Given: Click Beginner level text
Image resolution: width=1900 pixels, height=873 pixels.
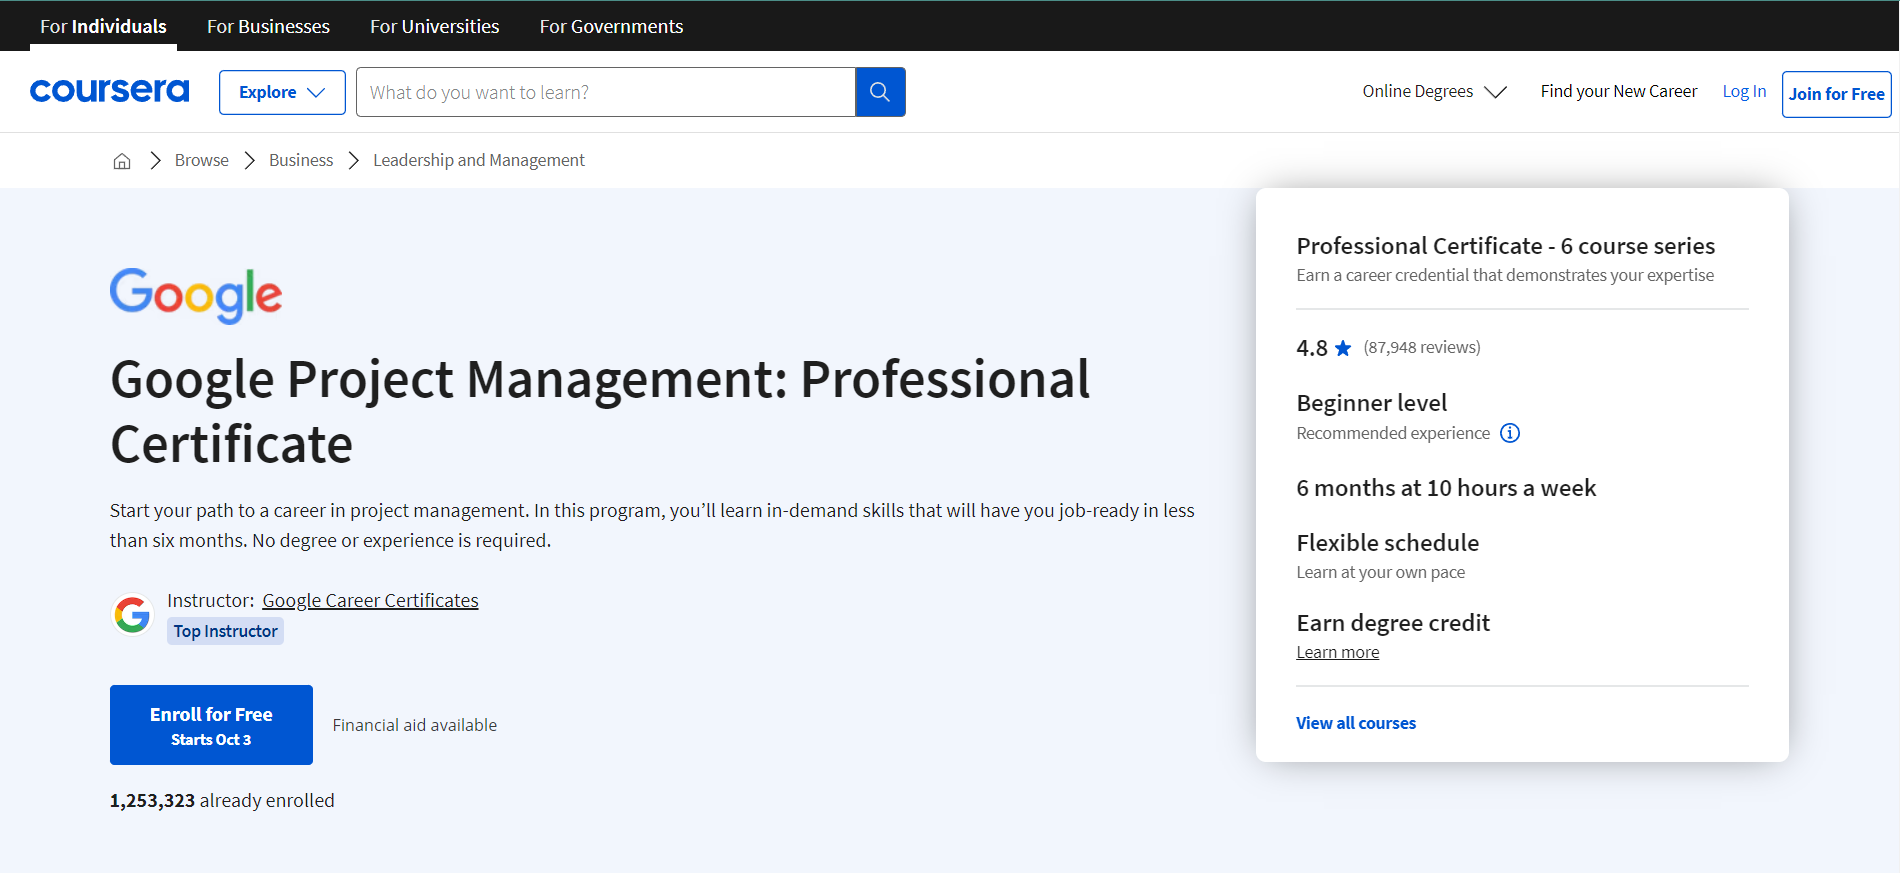Looking at the screenshot, I should (x=1371, y=403).
